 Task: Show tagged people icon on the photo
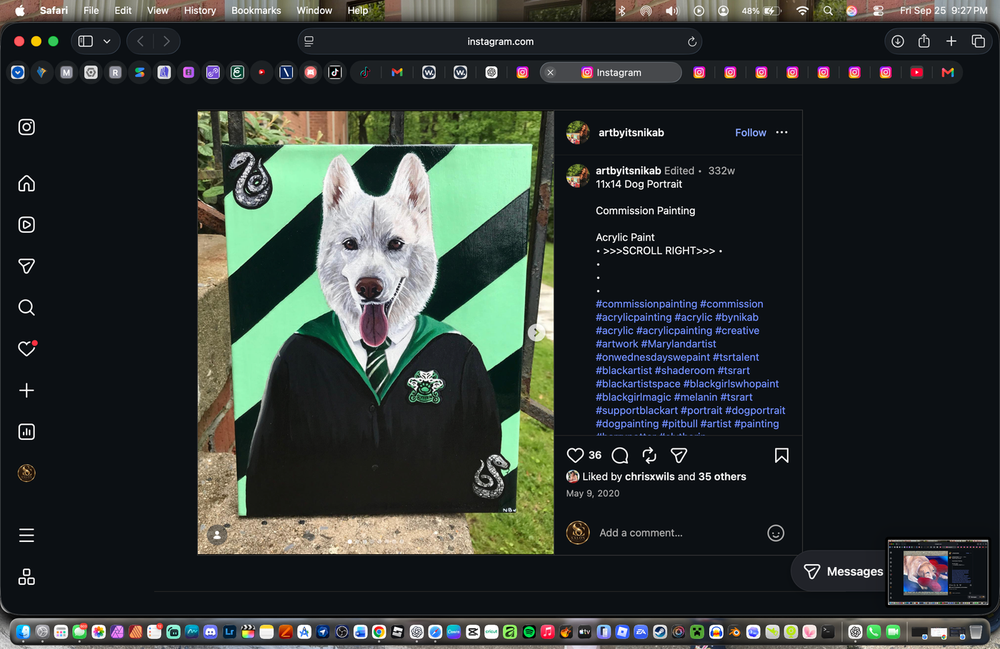(x=217, y=535)
